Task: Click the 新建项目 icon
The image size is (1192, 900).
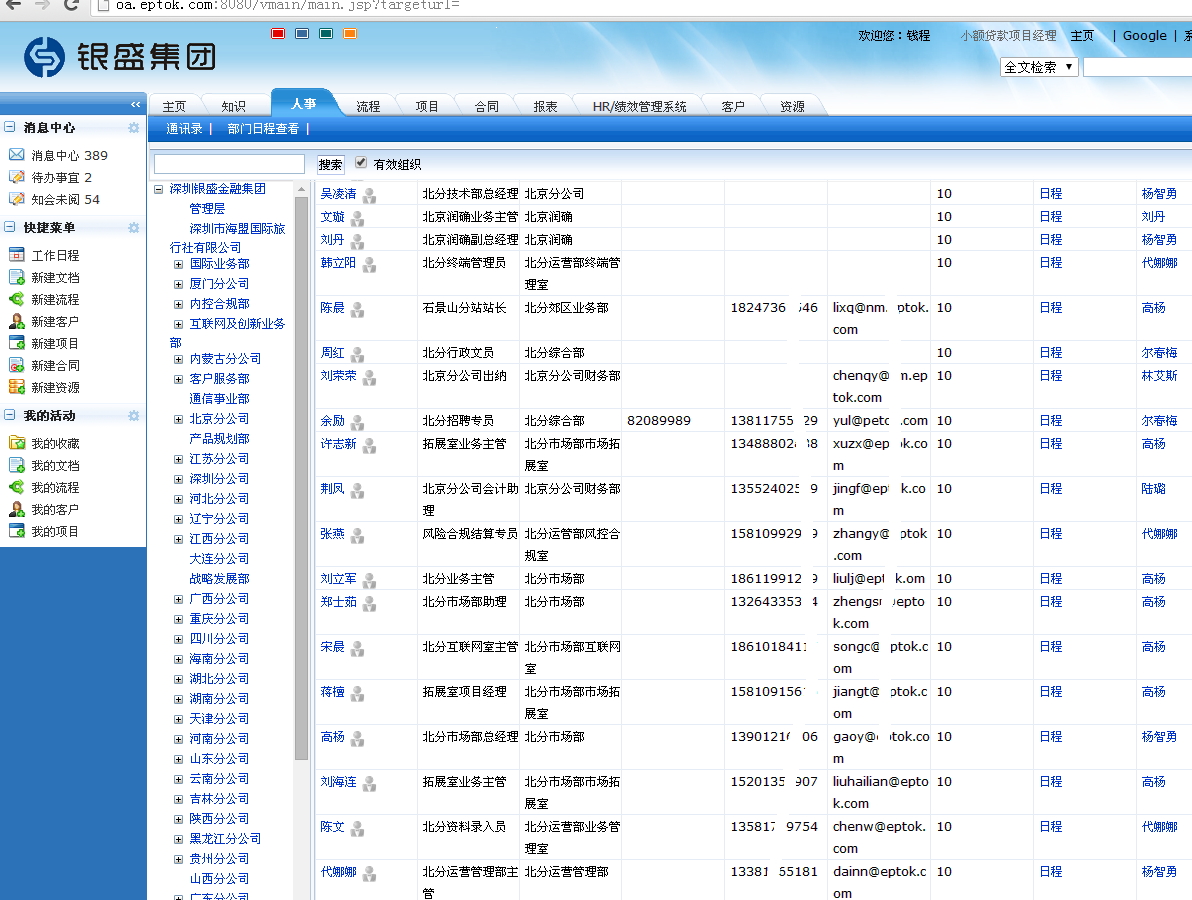Action: (17, 343)
